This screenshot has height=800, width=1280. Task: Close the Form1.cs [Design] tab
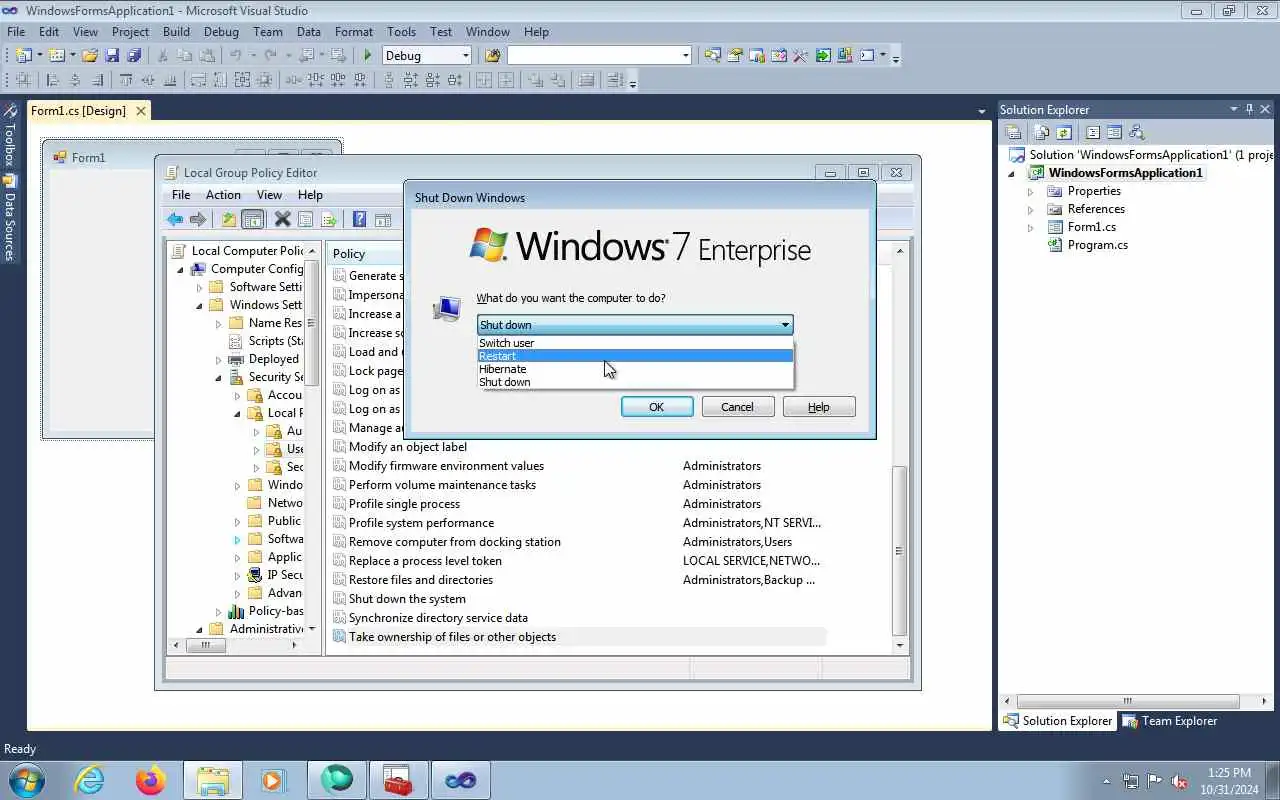coord(141,111)
